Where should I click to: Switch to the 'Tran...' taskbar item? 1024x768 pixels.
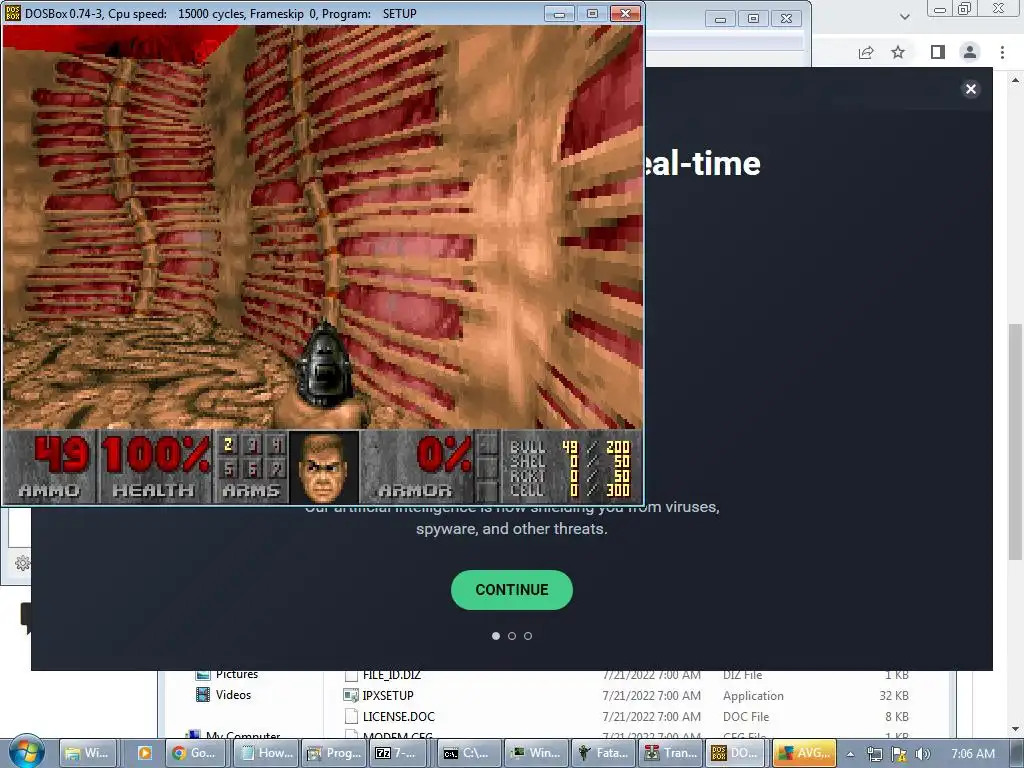coord(671,753)
